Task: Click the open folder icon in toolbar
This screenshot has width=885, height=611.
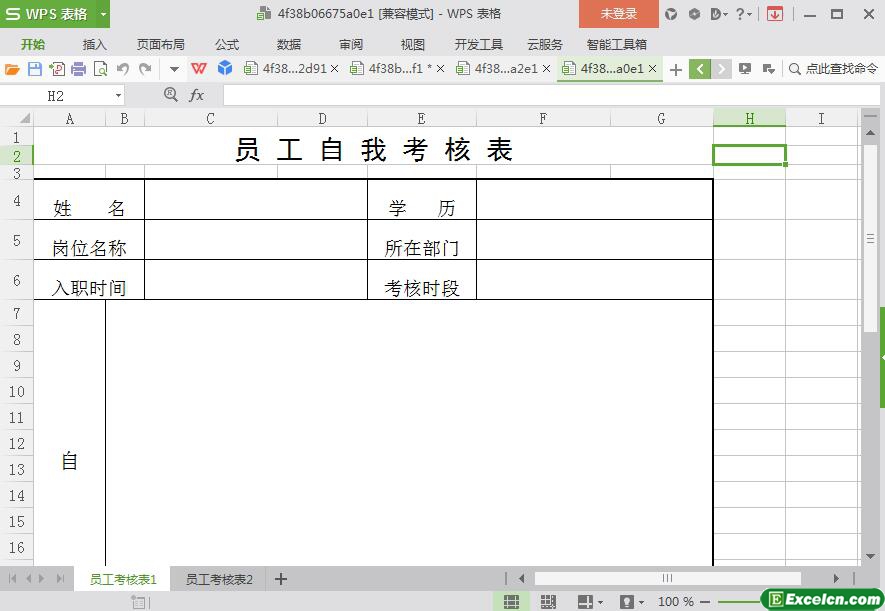Action: click(12, 69)
